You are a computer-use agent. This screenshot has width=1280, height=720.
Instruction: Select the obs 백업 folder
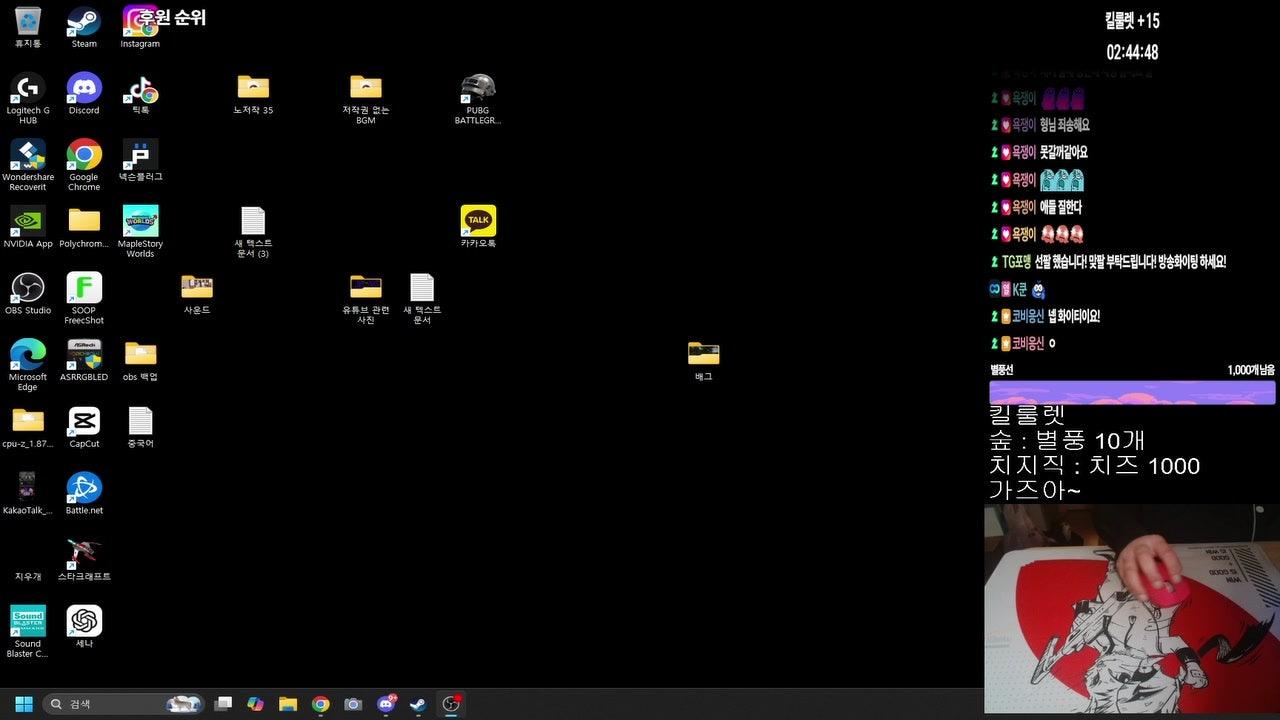[x=140, y=360]
